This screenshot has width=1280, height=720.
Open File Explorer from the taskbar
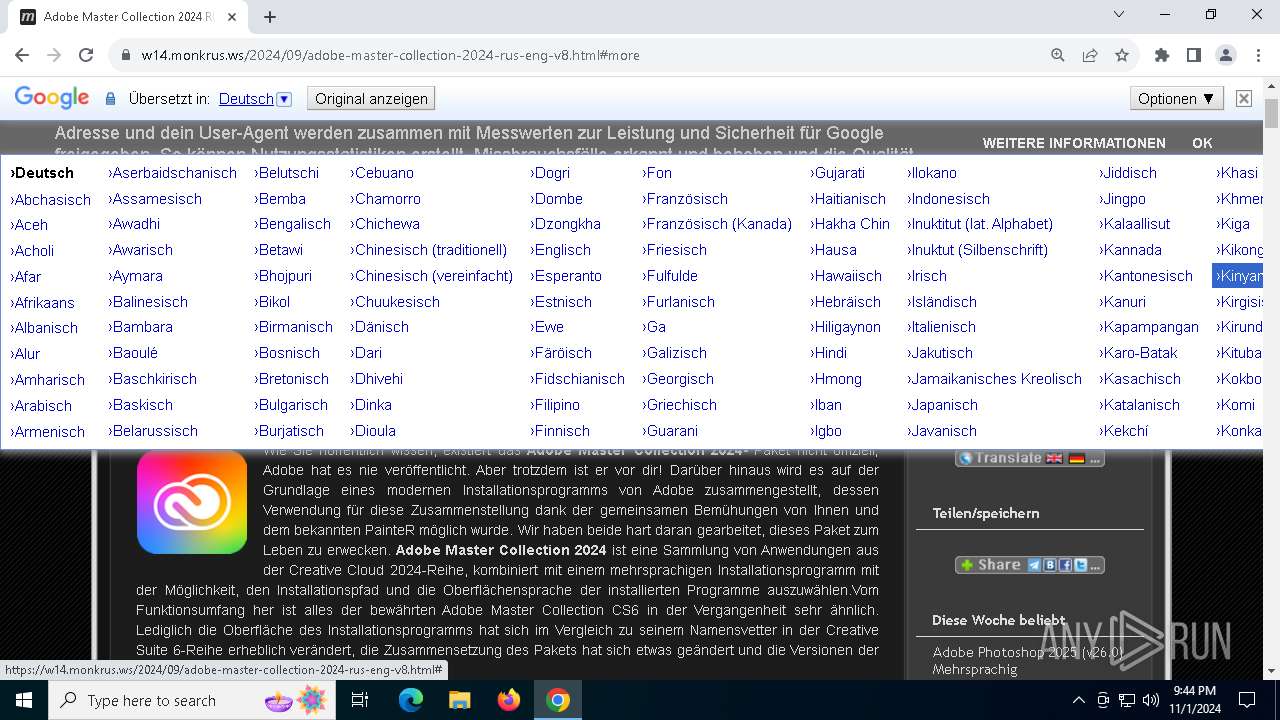(460, 700)
